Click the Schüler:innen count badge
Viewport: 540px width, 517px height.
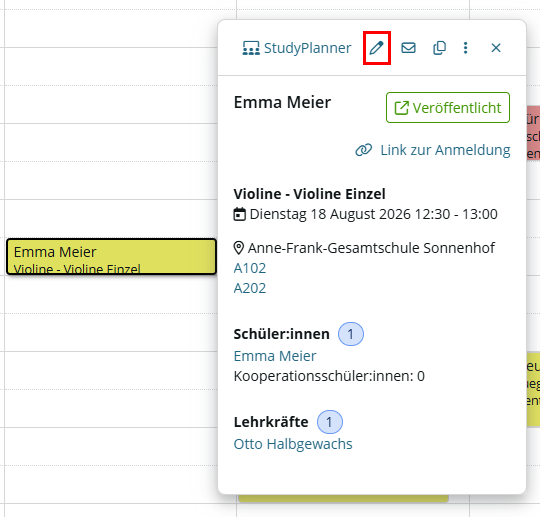351,334
